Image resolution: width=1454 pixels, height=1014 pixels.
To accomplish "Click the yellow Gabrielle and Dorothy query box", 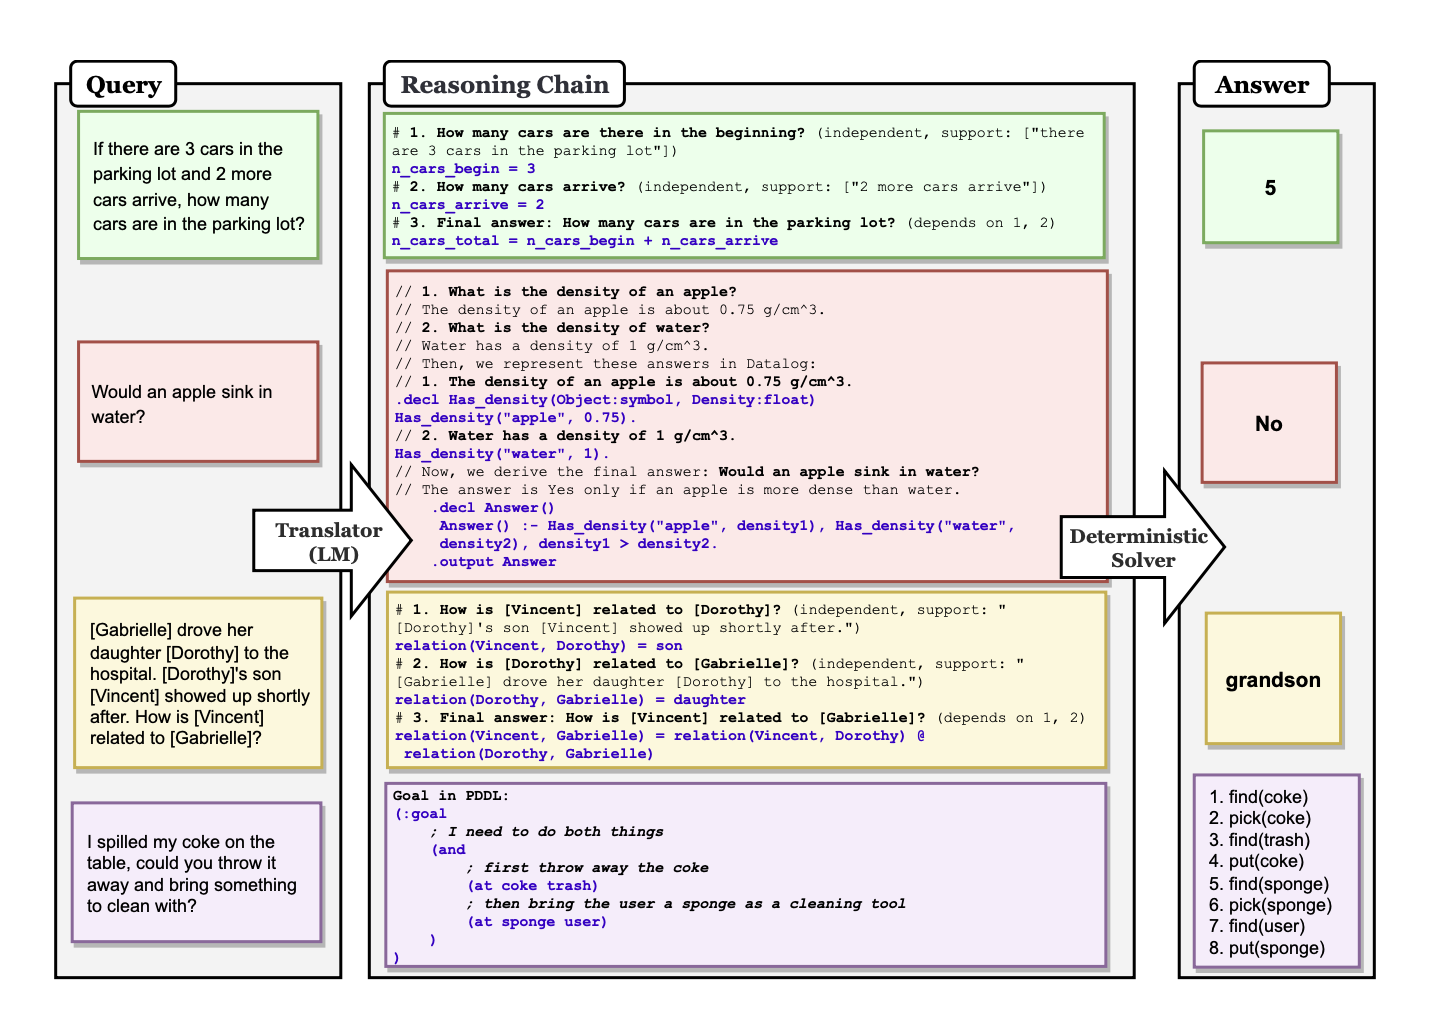I will (x=198, y=683).
